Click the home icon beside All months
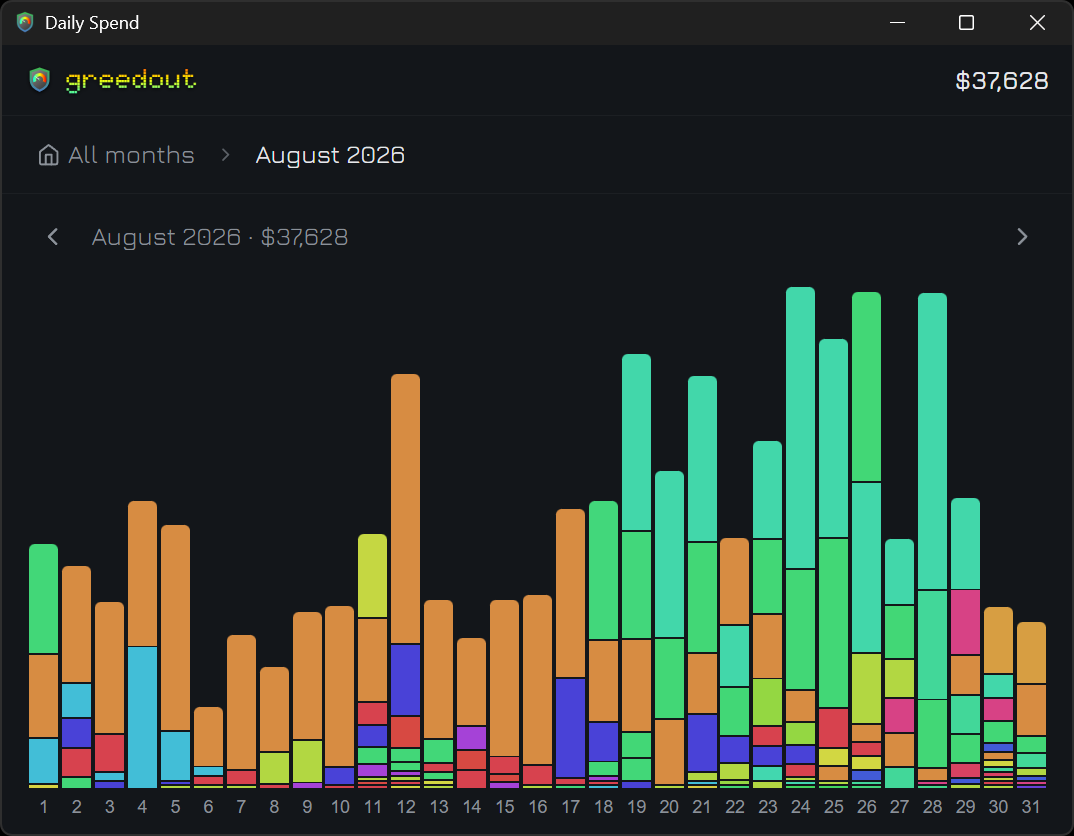This screenshot has width=1074, height=836. pos(48,155)
